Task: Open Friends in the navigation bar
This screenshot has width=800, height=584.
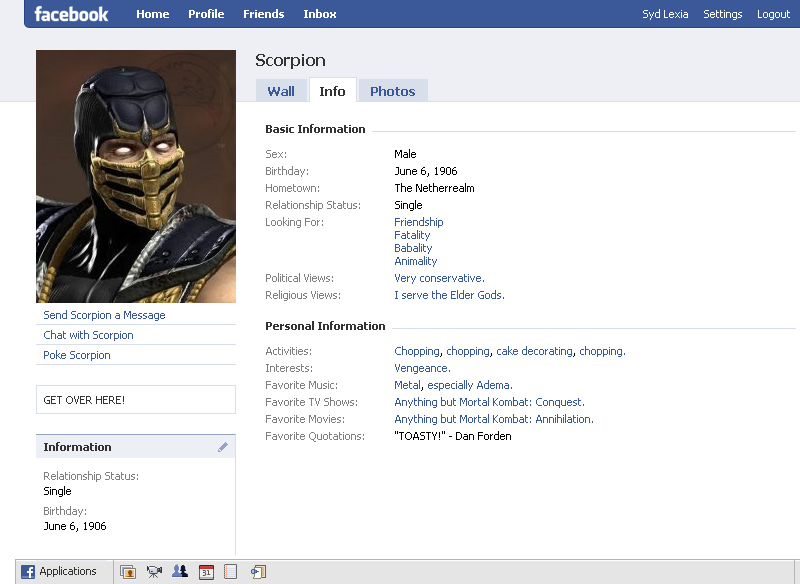Action: pyautogui.click(x=263, y=14)
